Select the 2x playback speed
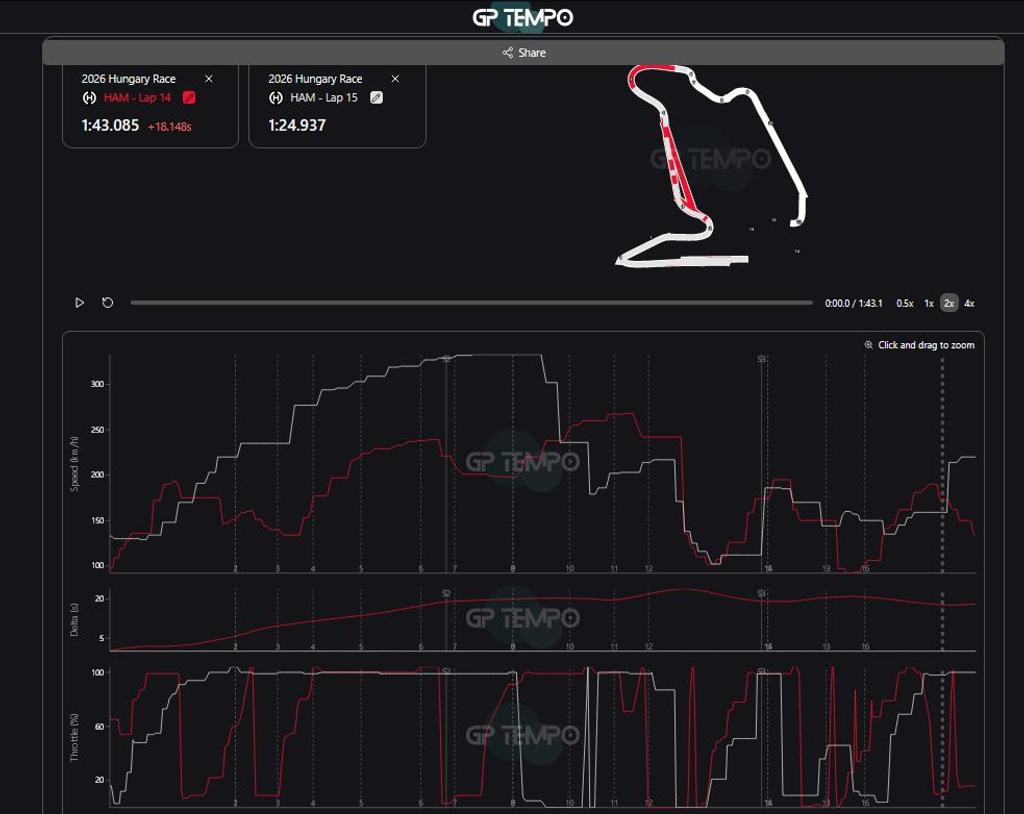Viewport: 1024px width, 814px height. pos(949,303)
